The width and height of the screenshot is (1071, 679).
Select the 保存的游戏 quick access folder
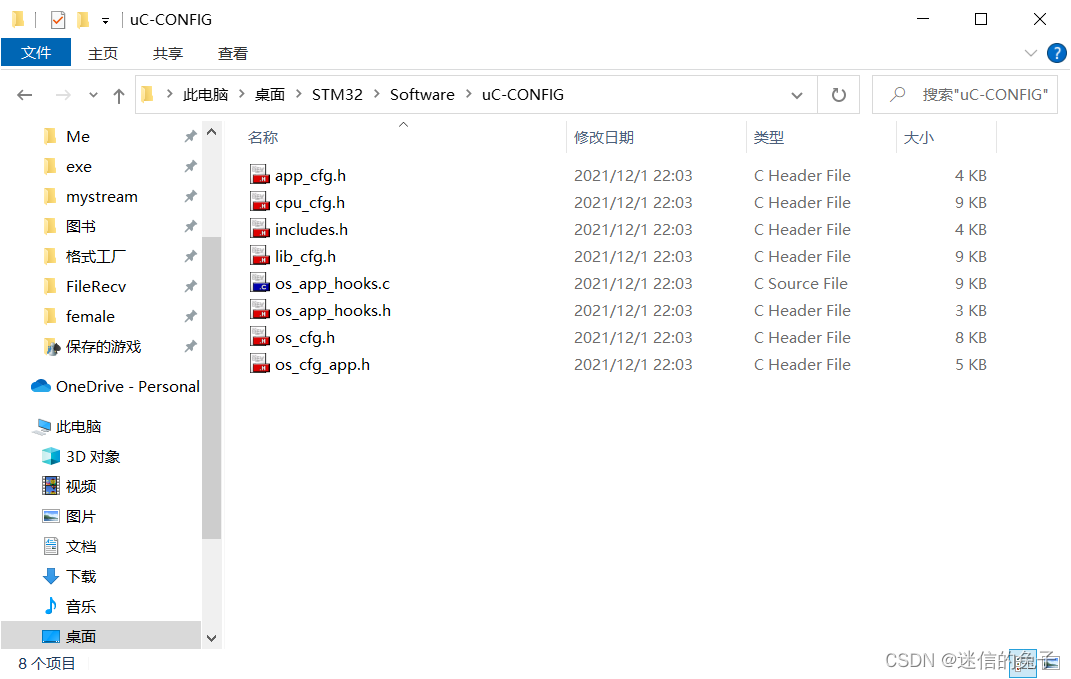103,346
